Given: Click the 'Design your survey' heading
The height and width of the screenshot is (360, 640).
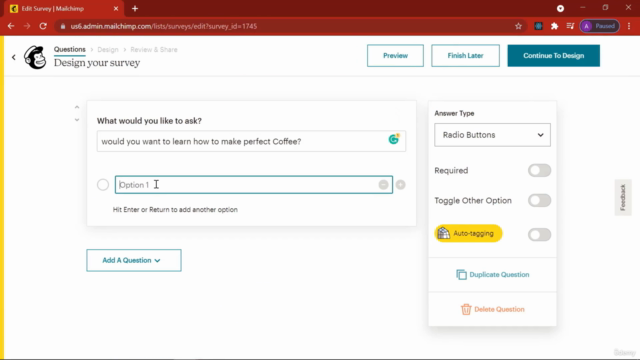Looking at the screenshot, I should pyautogui.click(x=97, y=63).
